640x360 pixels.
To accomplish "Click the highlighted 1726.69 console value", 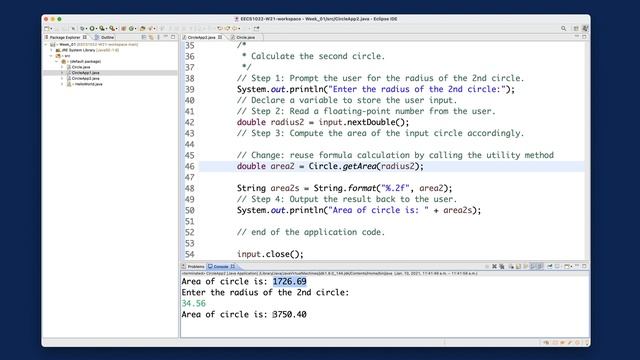I will pos(289,282).
